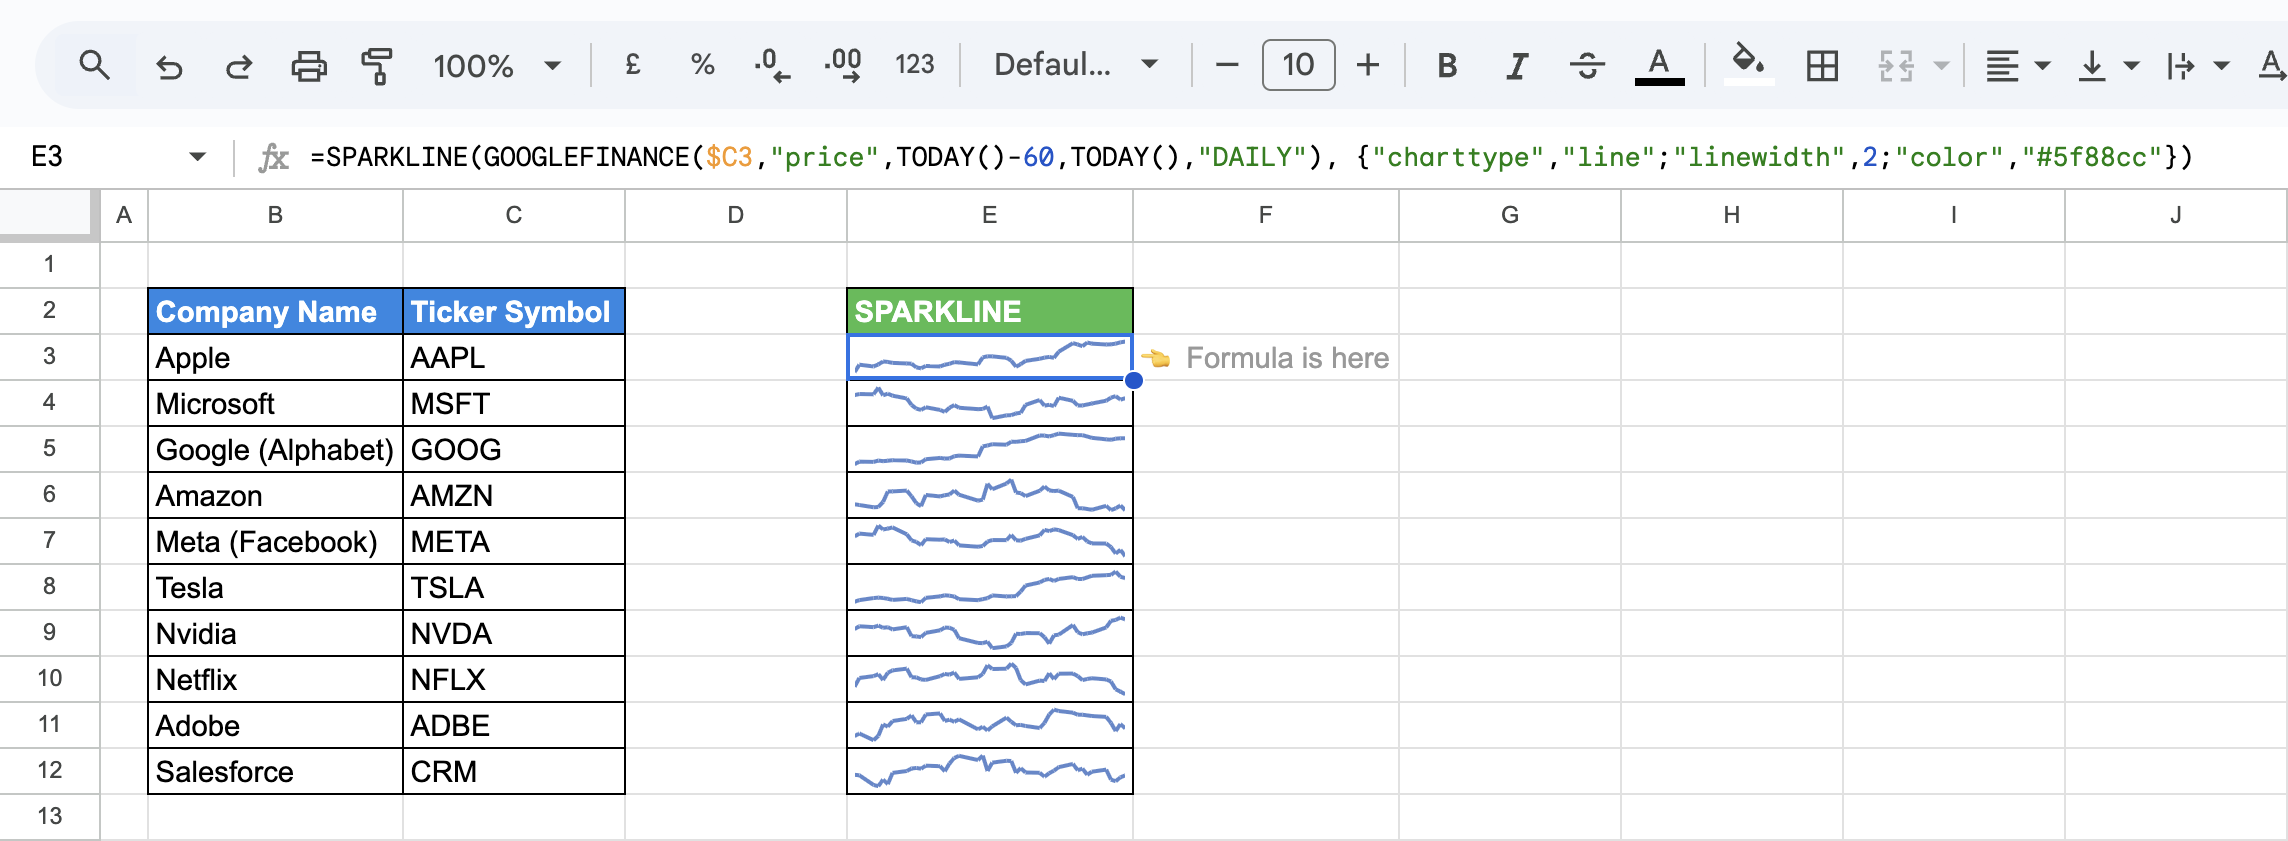This screenshot has width=2288, height=841.
Task: Select the CRM ticker cell
Action: click(x=513, y=771)
